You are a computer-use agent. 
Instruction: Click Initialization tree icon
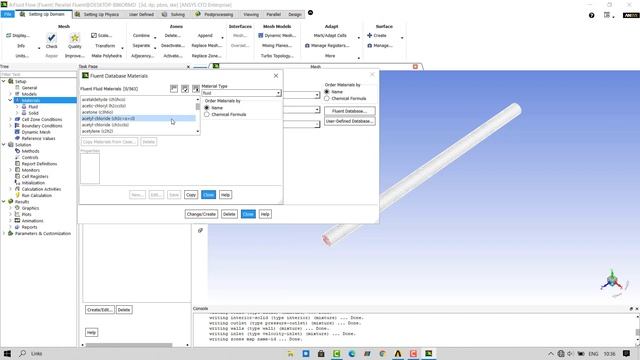click(18, 182)
